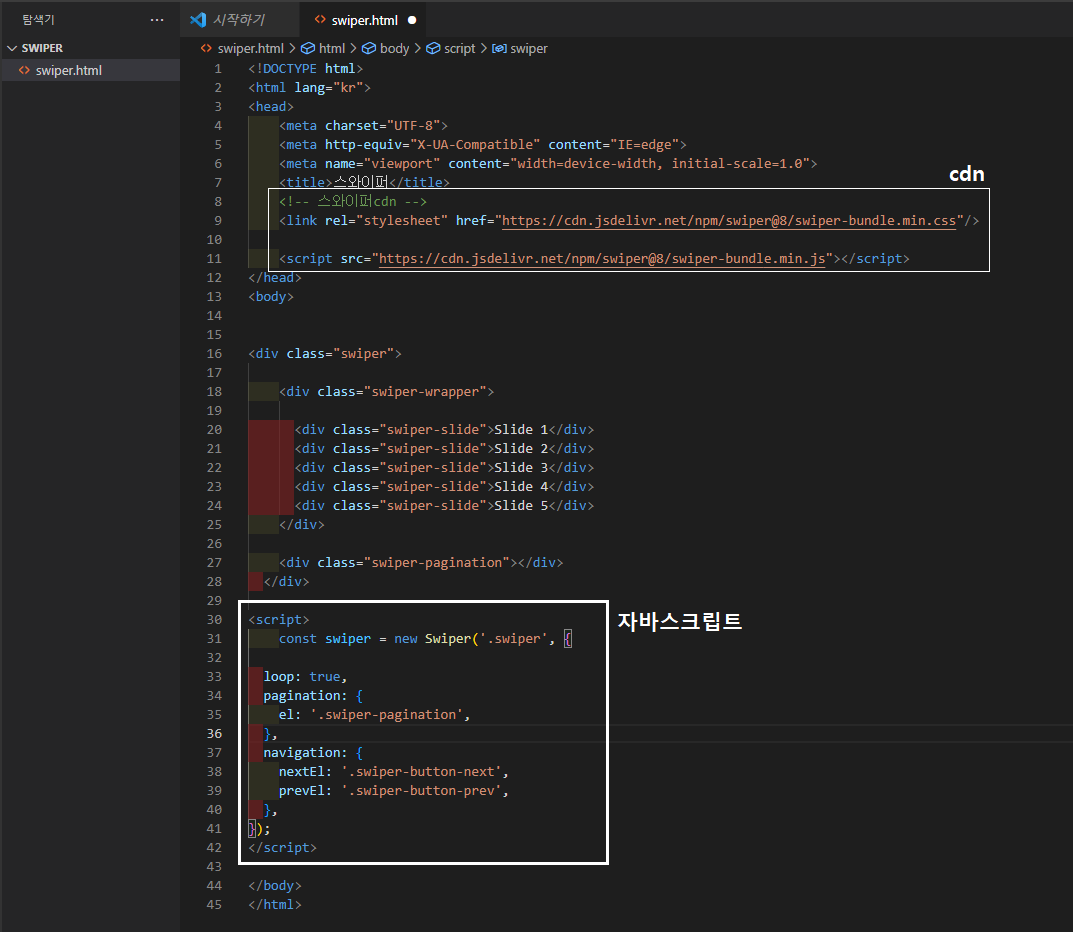Place cursor on the 'loop: true' line

[x=305, y=677]
